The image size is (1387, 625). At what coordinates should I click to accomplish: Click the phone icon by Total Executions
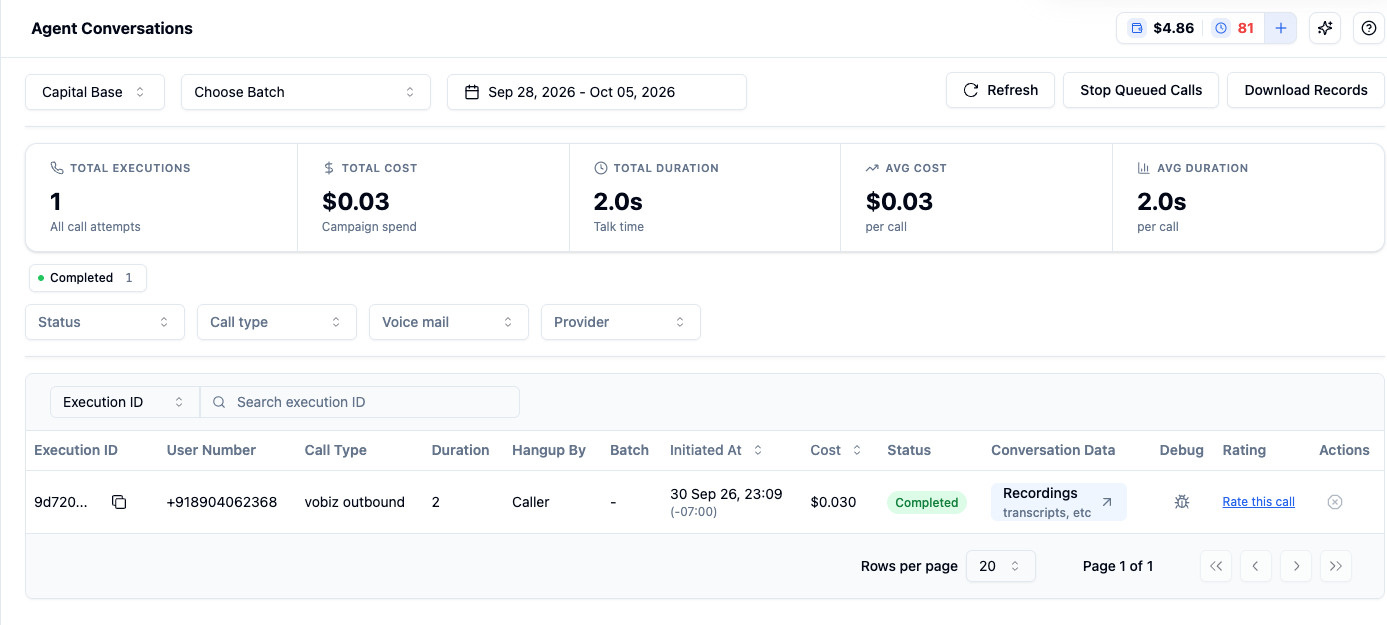57,168
